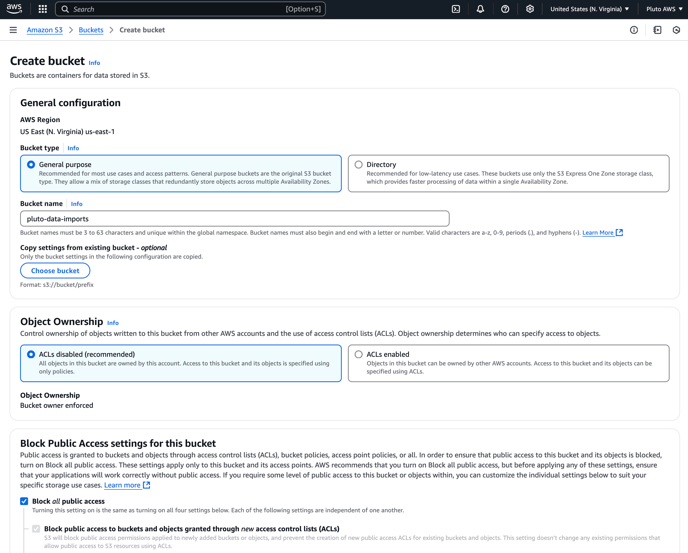Click Info link next to Bucket name

pyautogui.click(x=76, y=204)
